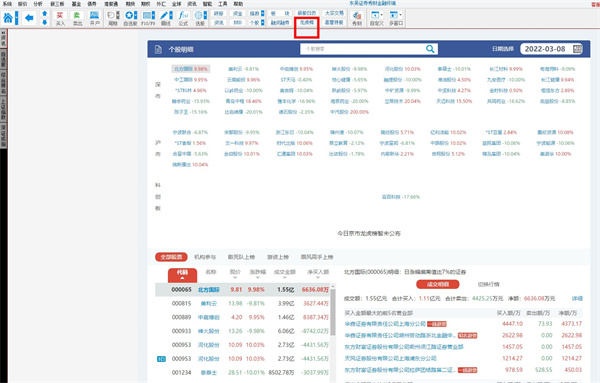Viewport: 600px width, 383px height.
Task: Select stock row 001234
Action: (243, 372)
